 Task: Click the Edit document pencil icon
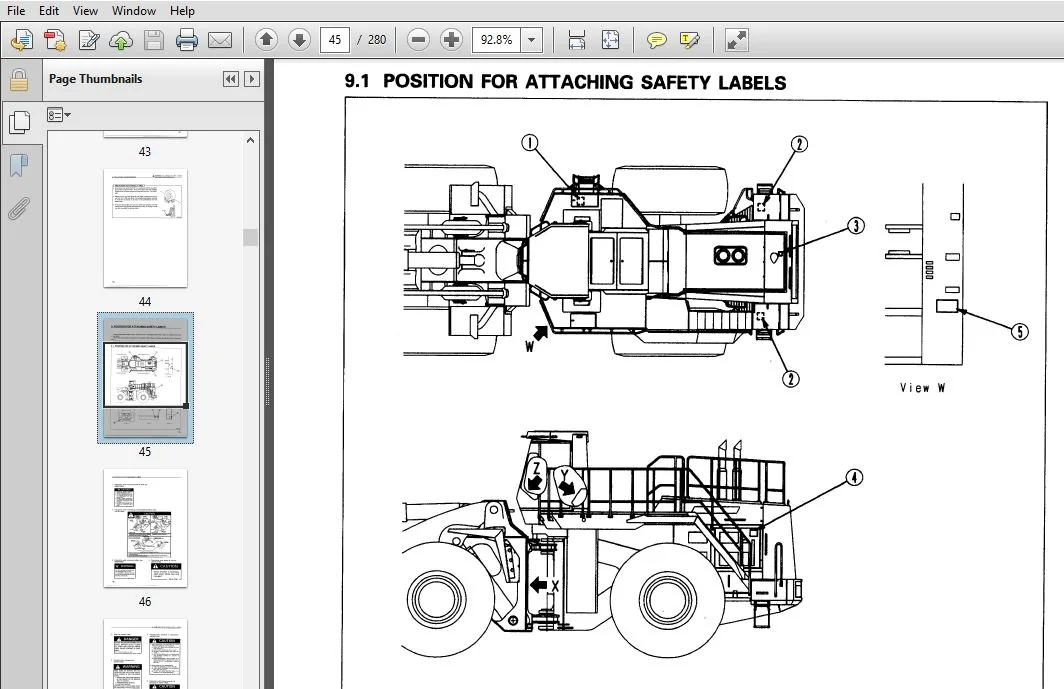(88, 40)
